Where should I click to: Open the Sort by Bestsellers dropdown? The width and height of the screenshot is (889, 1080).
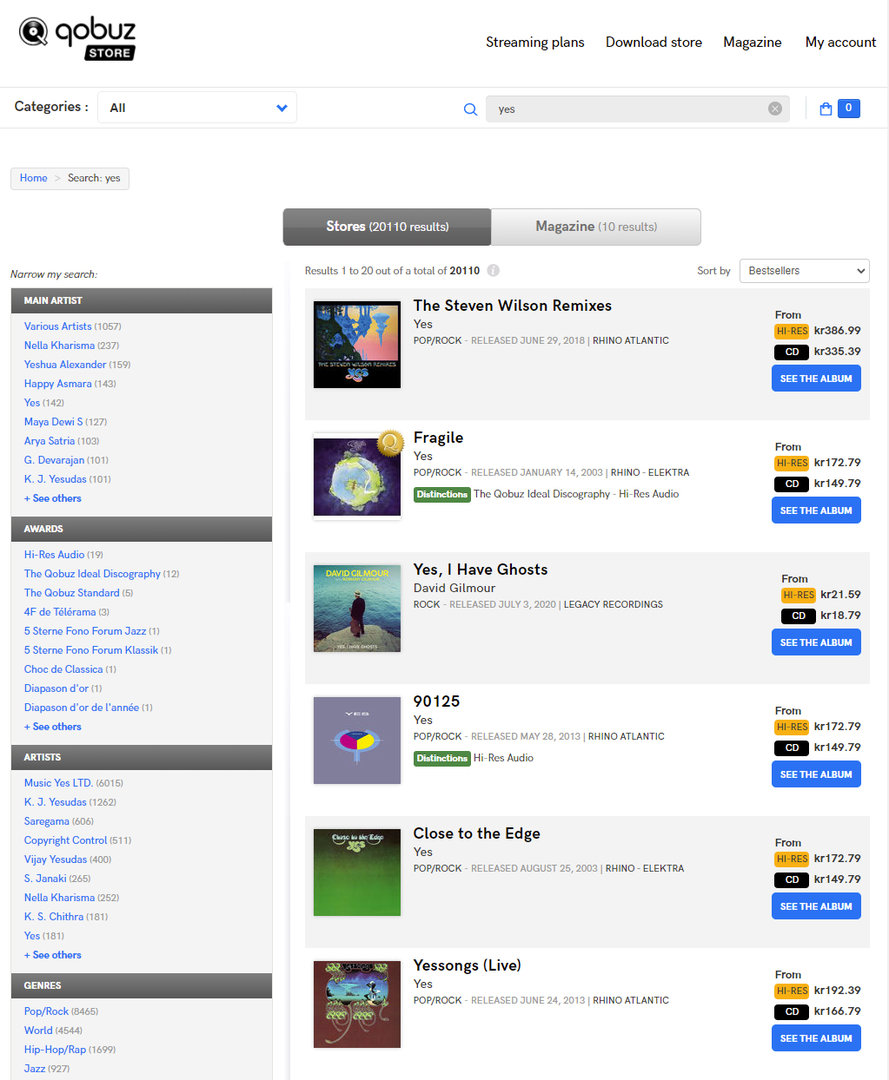(804, 271)
